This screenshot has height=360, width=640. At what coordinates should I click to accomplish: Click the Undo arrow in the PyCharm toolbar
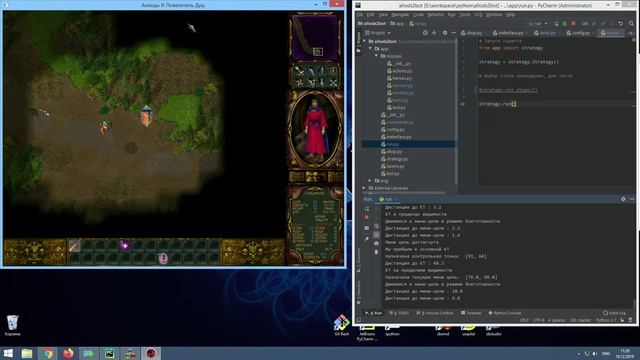coord(620,24)
